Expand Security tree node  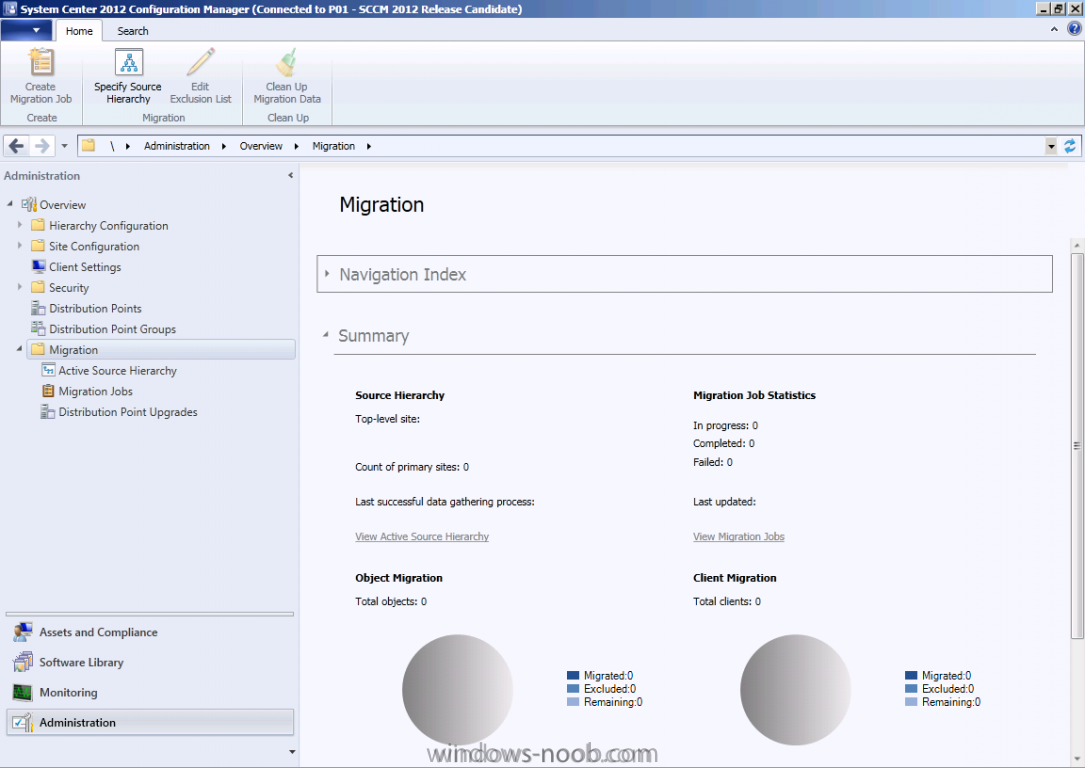tap(19, 287)
